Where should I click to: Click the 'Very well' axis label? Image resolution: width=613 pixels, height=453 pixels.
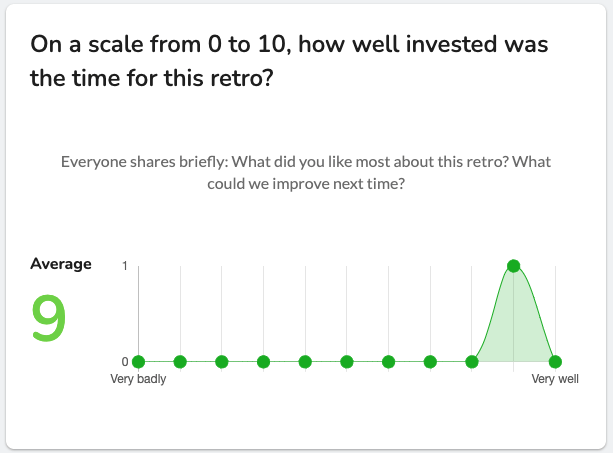555,379
